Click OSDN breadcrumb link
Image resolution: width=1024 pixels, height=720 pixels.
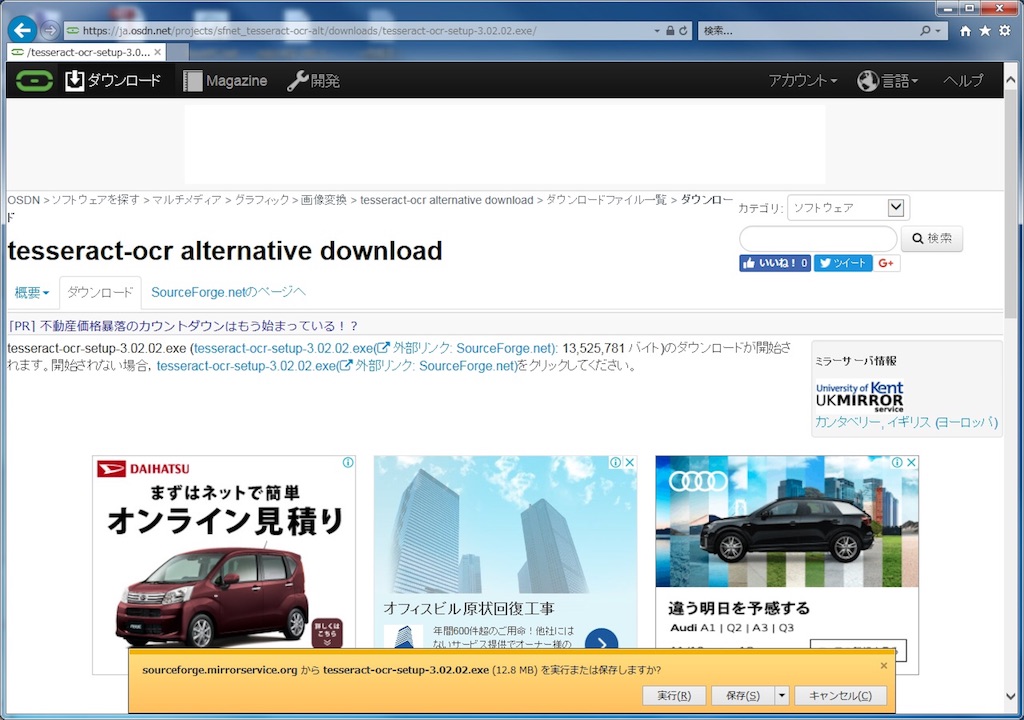[x=24, y=200]
